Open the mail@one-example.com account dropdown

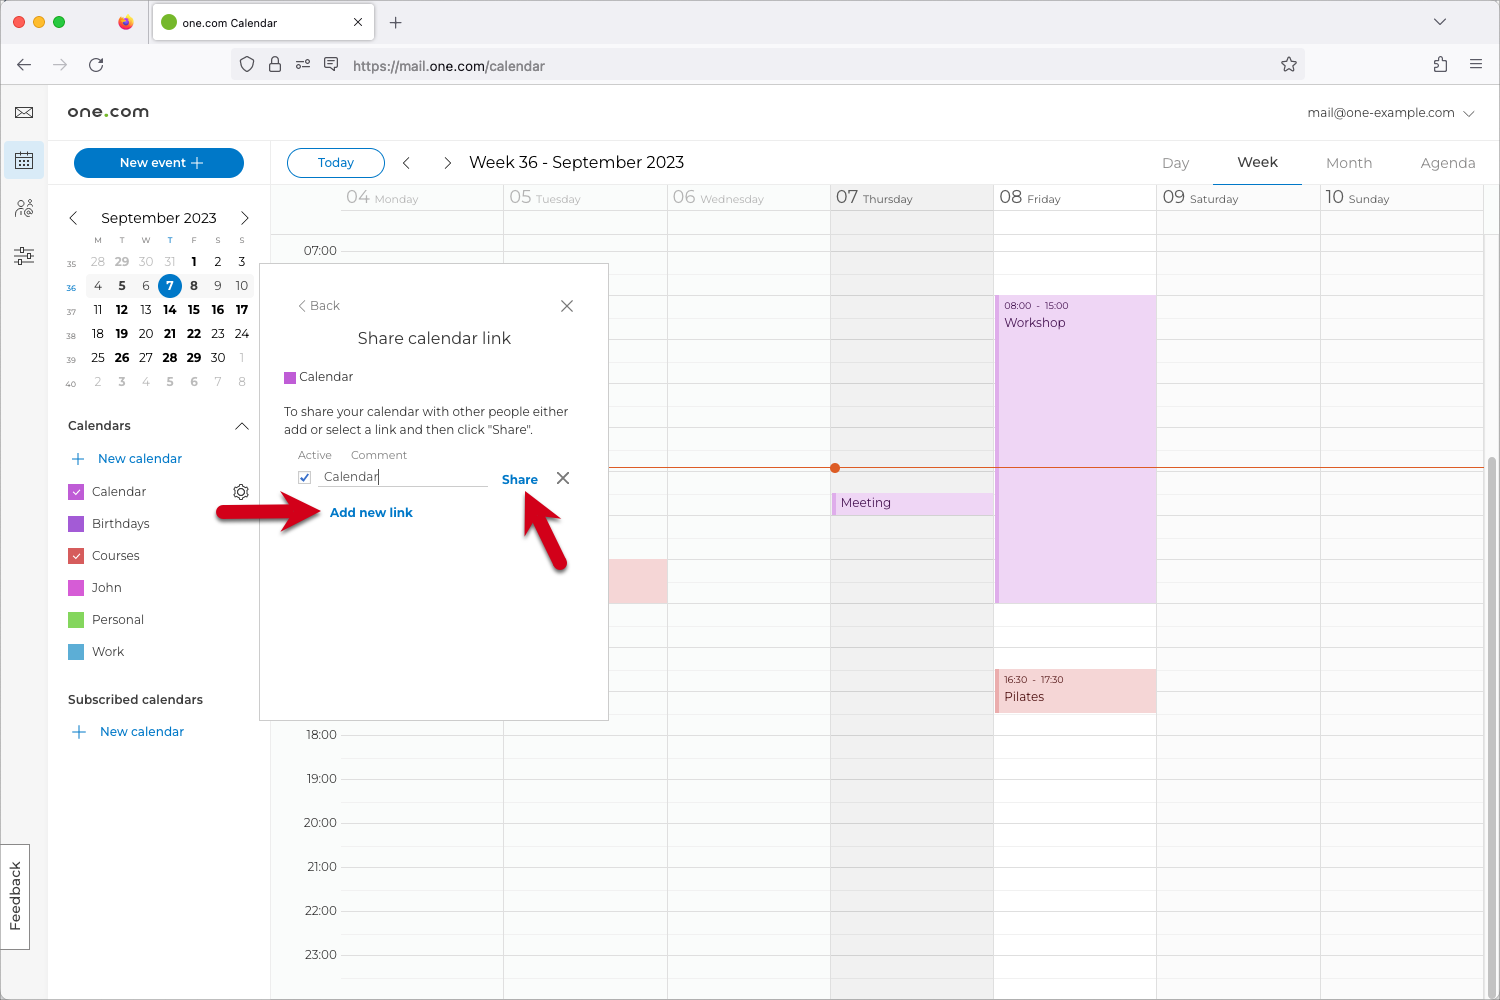[x=1390, y=113]
